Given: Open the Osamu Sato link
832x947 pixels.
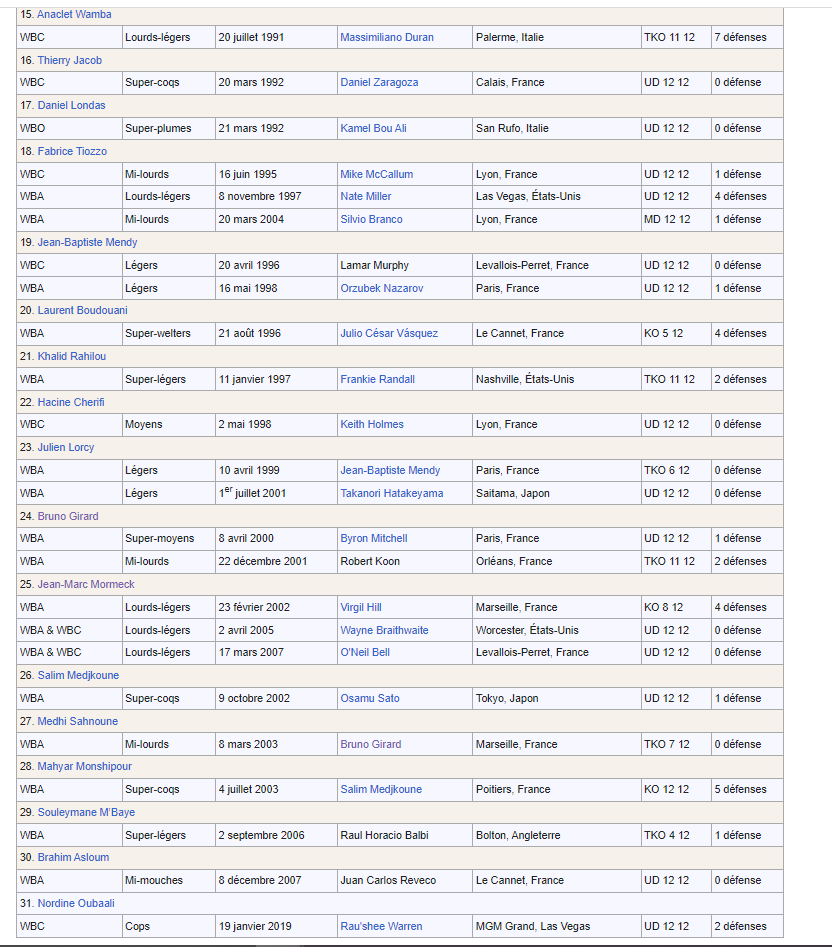Looking at the screenshot, I should 369,698.
